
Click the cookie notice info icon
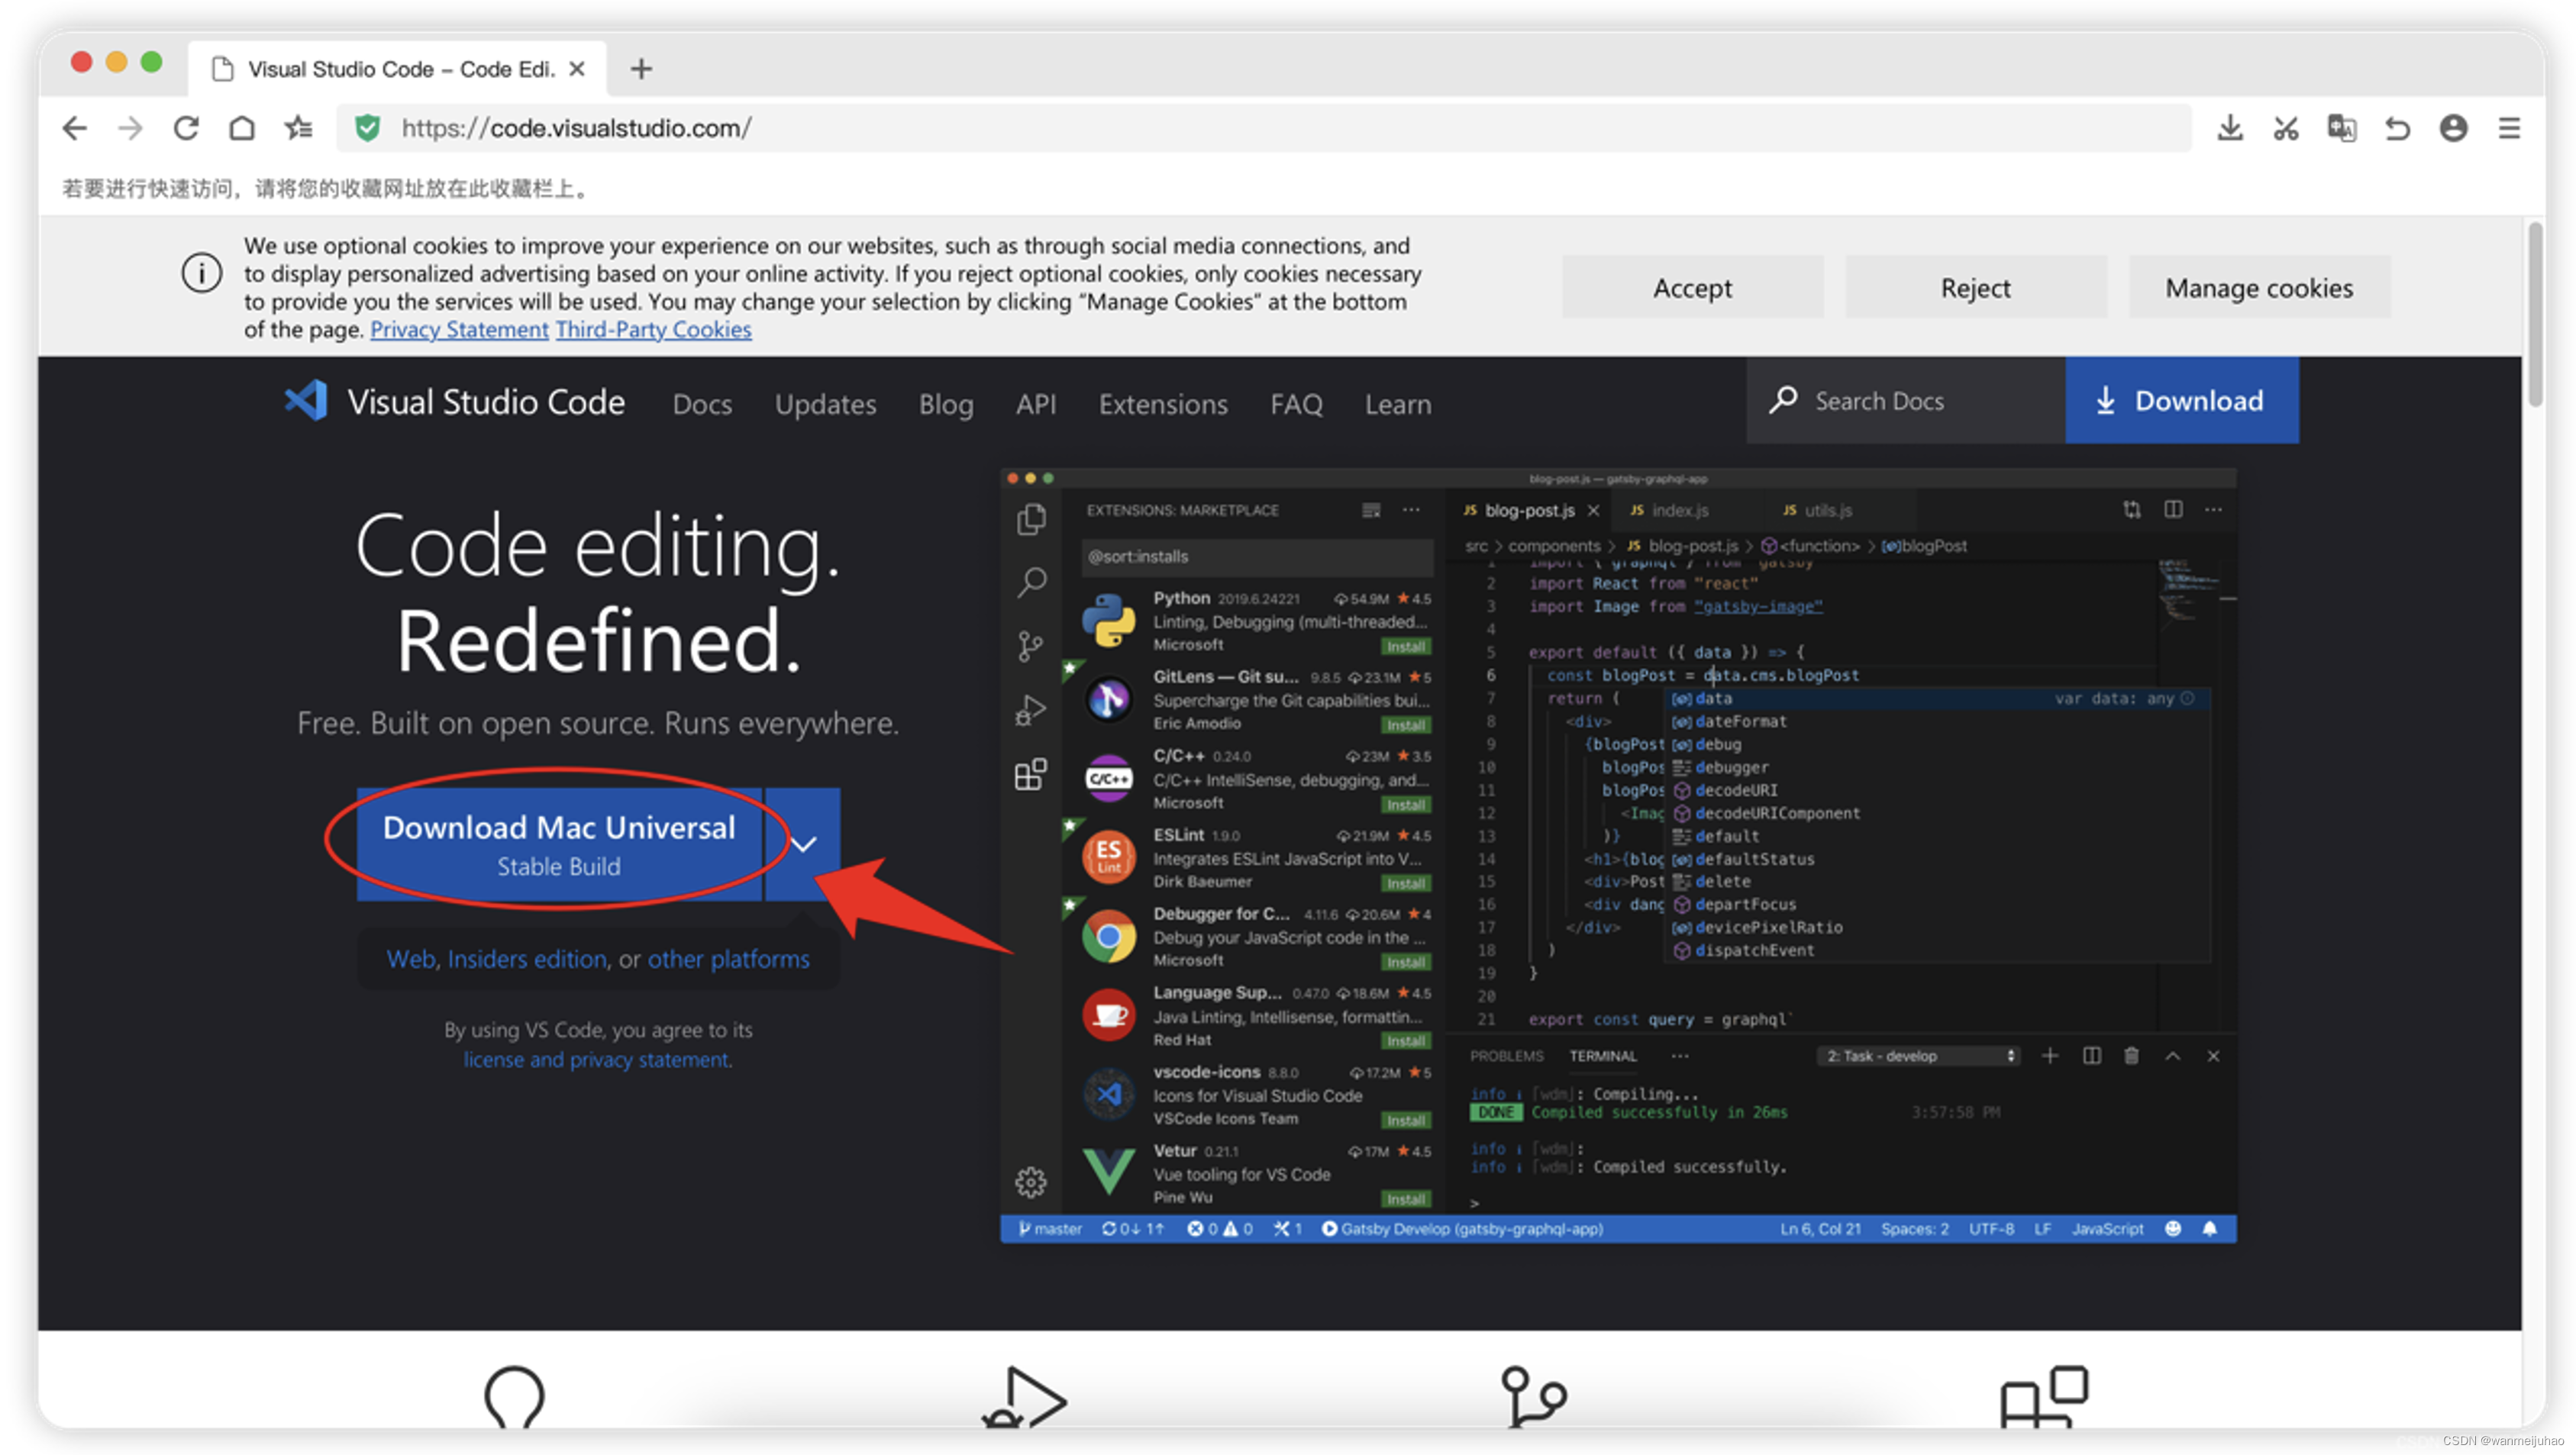coord(201,273)
